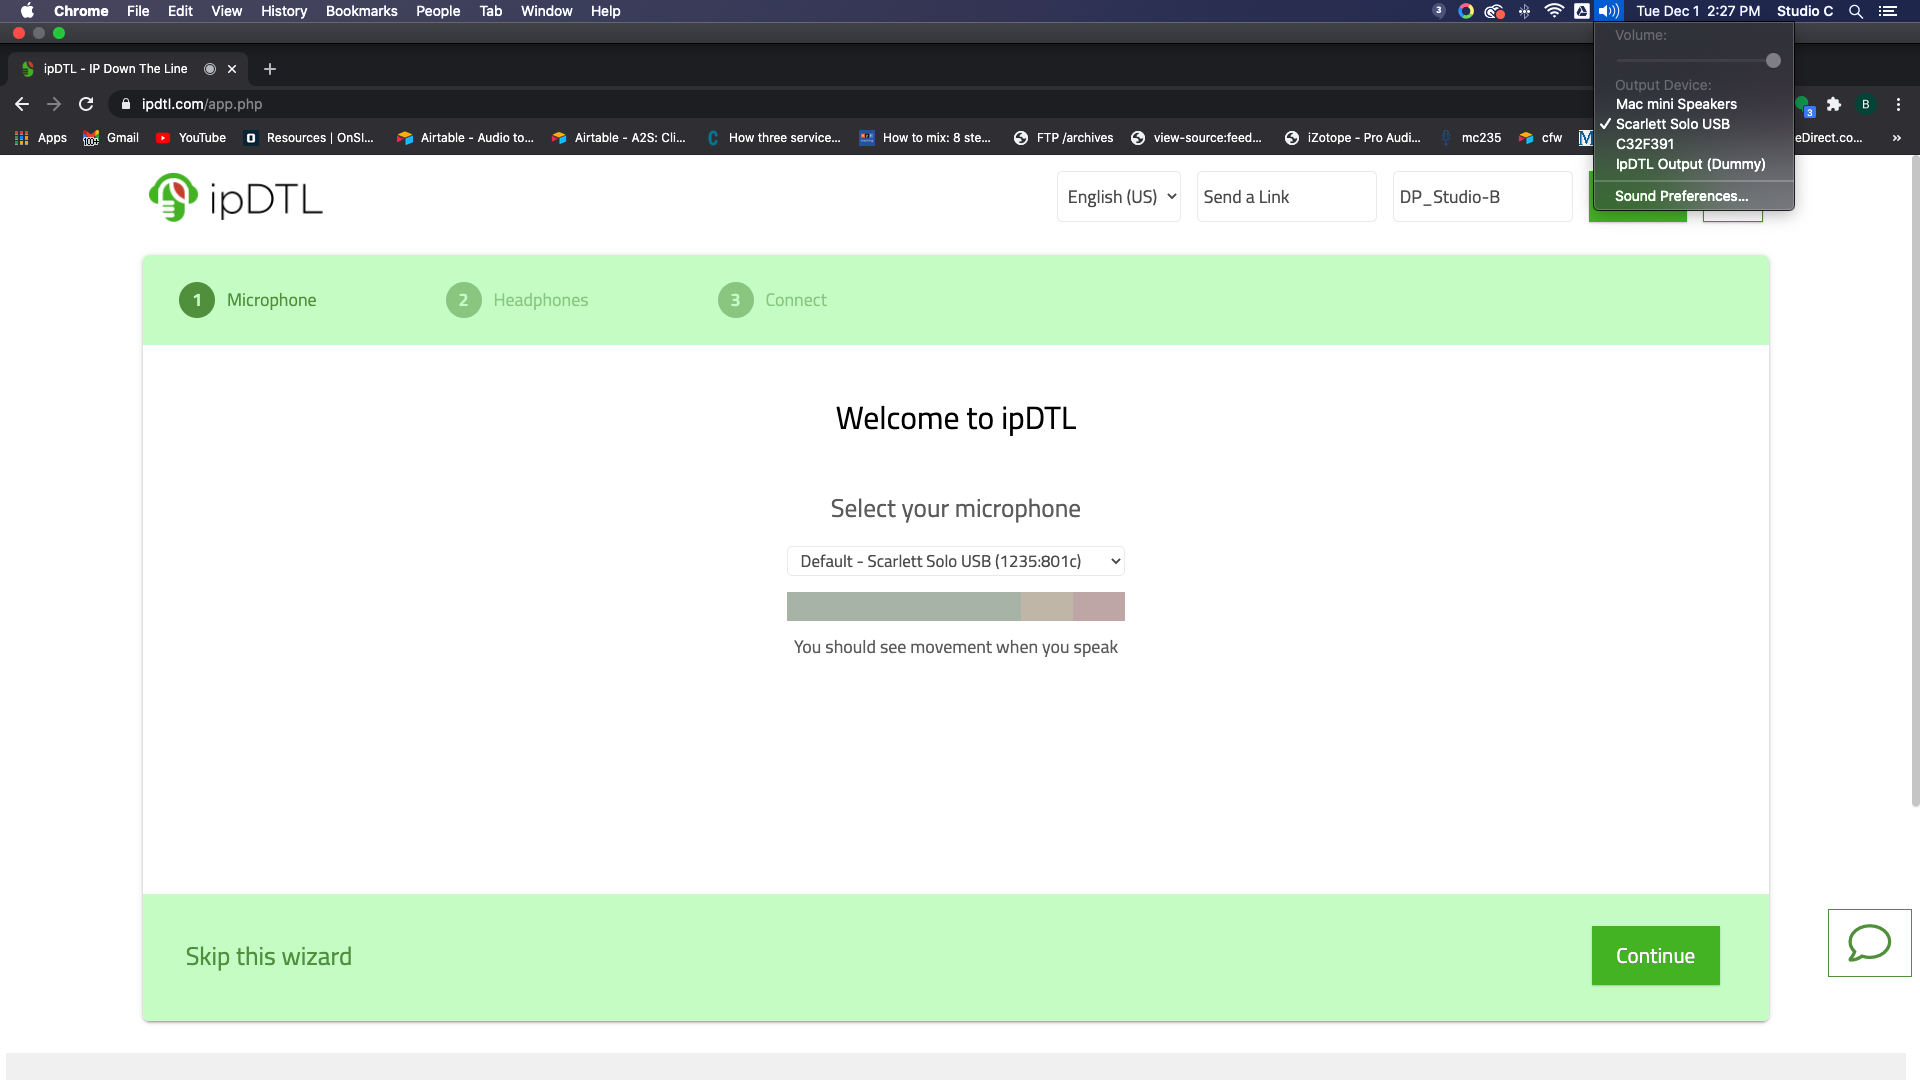
Task: Close the ipDTL tab
Action: pyautogui.click(x=232, y=69)
